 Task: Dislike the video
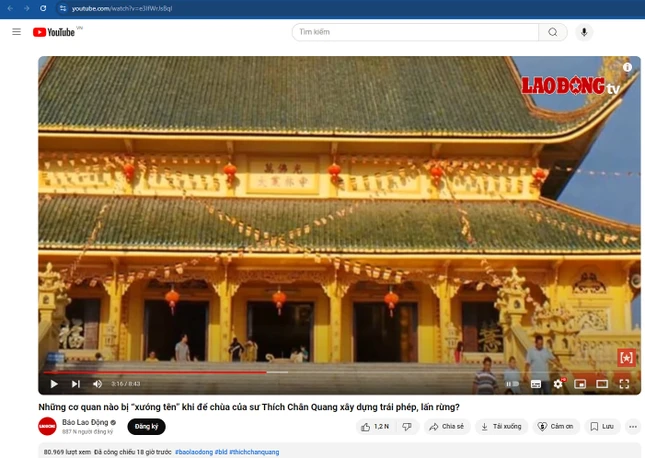407,427
